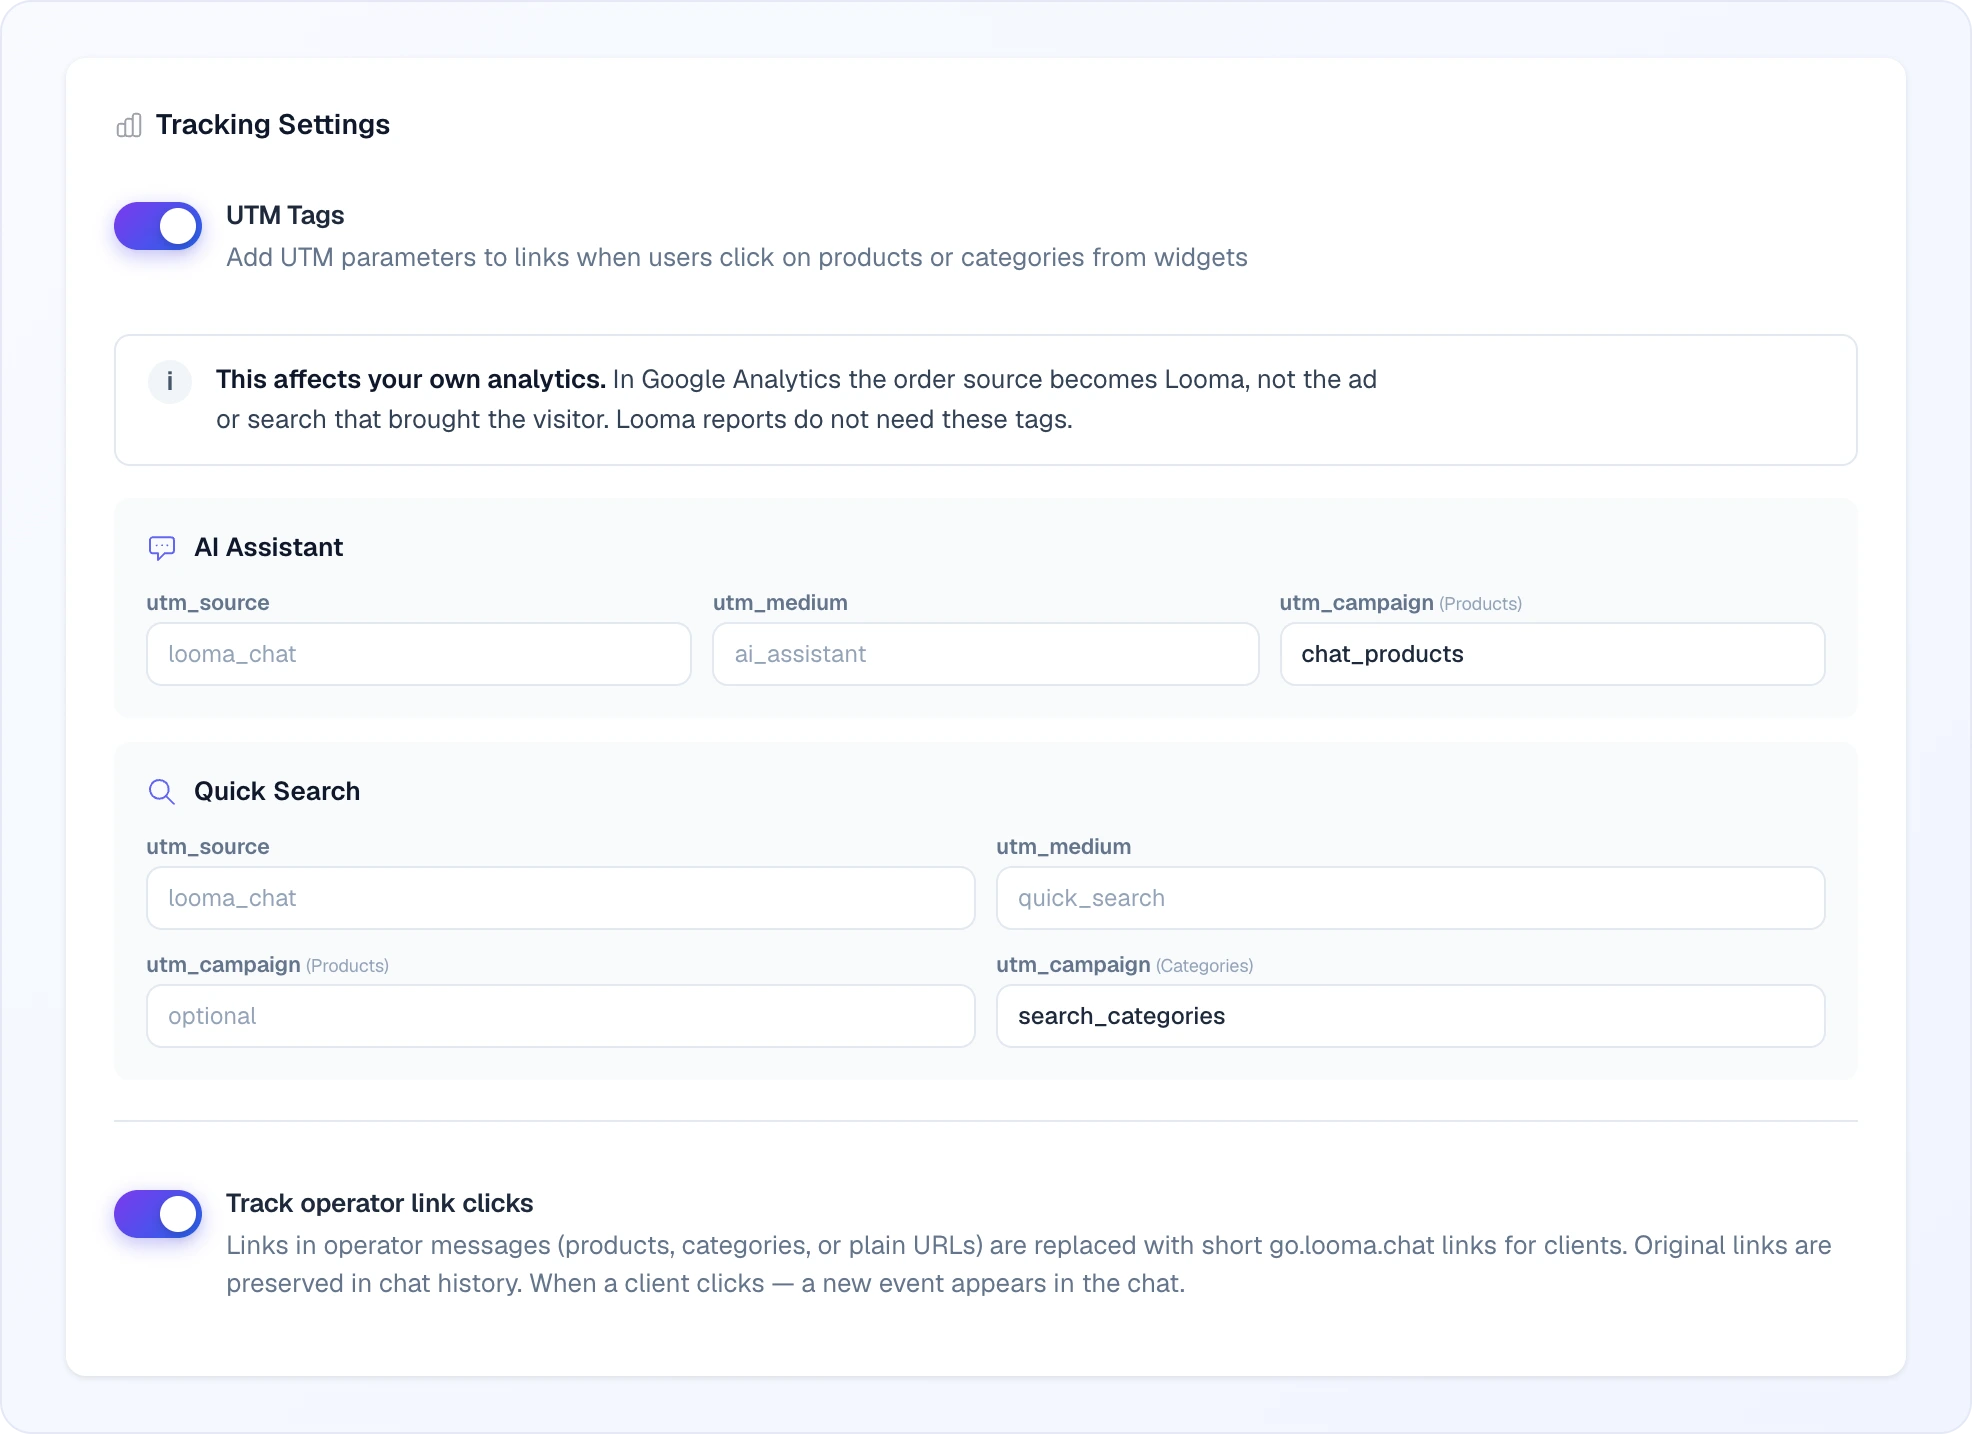Focus the Quick Search utm_source field
The image size is (1972, 1434).
click(561, 898)
